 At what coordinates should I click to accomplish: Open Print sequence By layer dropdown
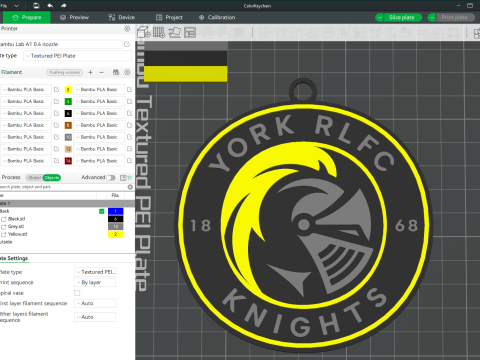pyautogui.click(x=95, y=283)
